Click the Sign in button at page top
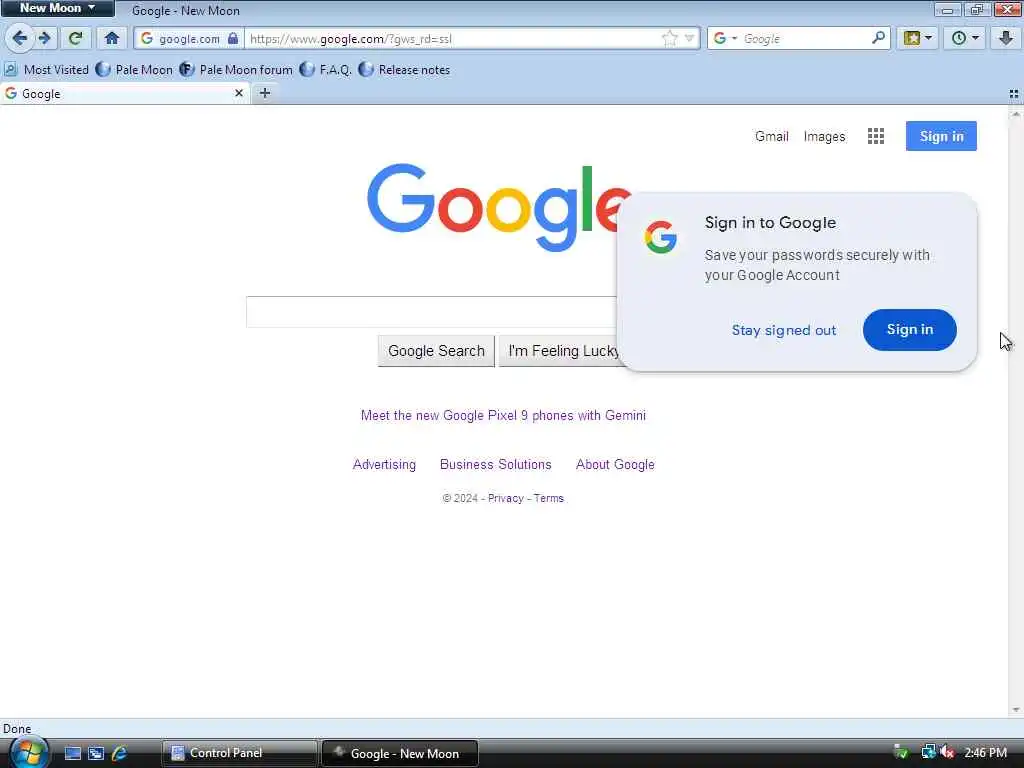This screenshot has width=1024, height=768. (941, 136)
